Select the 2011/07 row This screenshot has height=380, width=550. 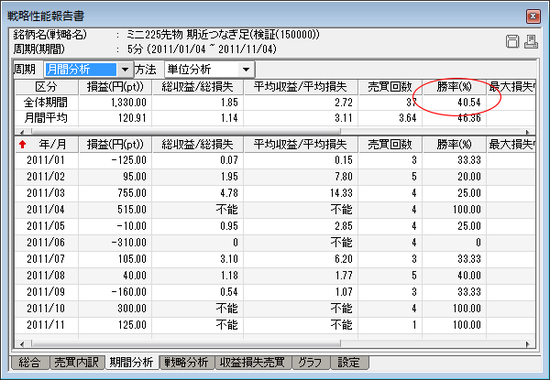275,259
